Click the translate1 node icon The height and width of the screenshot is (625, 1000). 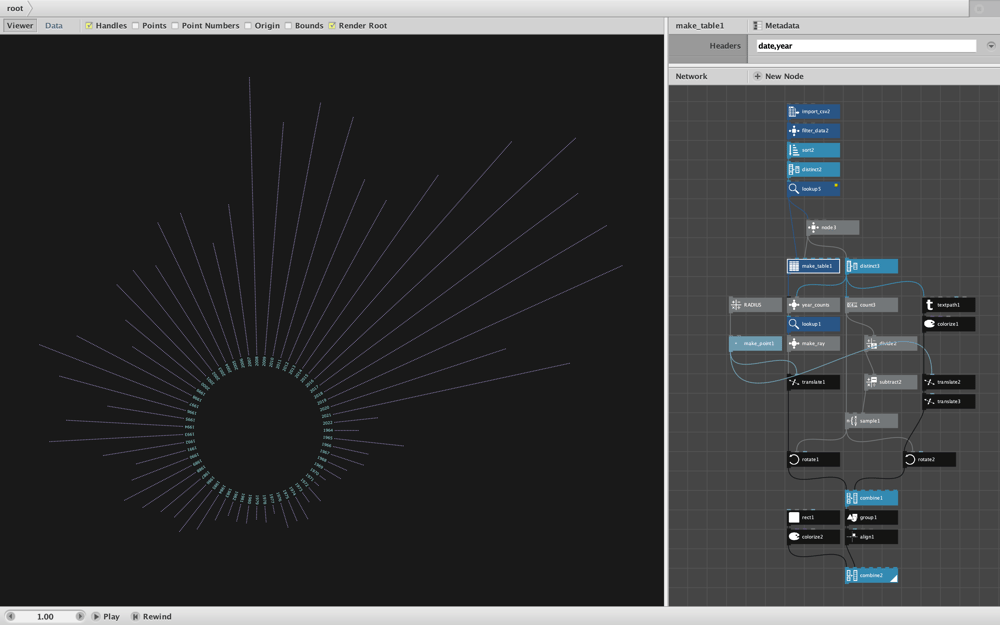click(x=793, y=382)
